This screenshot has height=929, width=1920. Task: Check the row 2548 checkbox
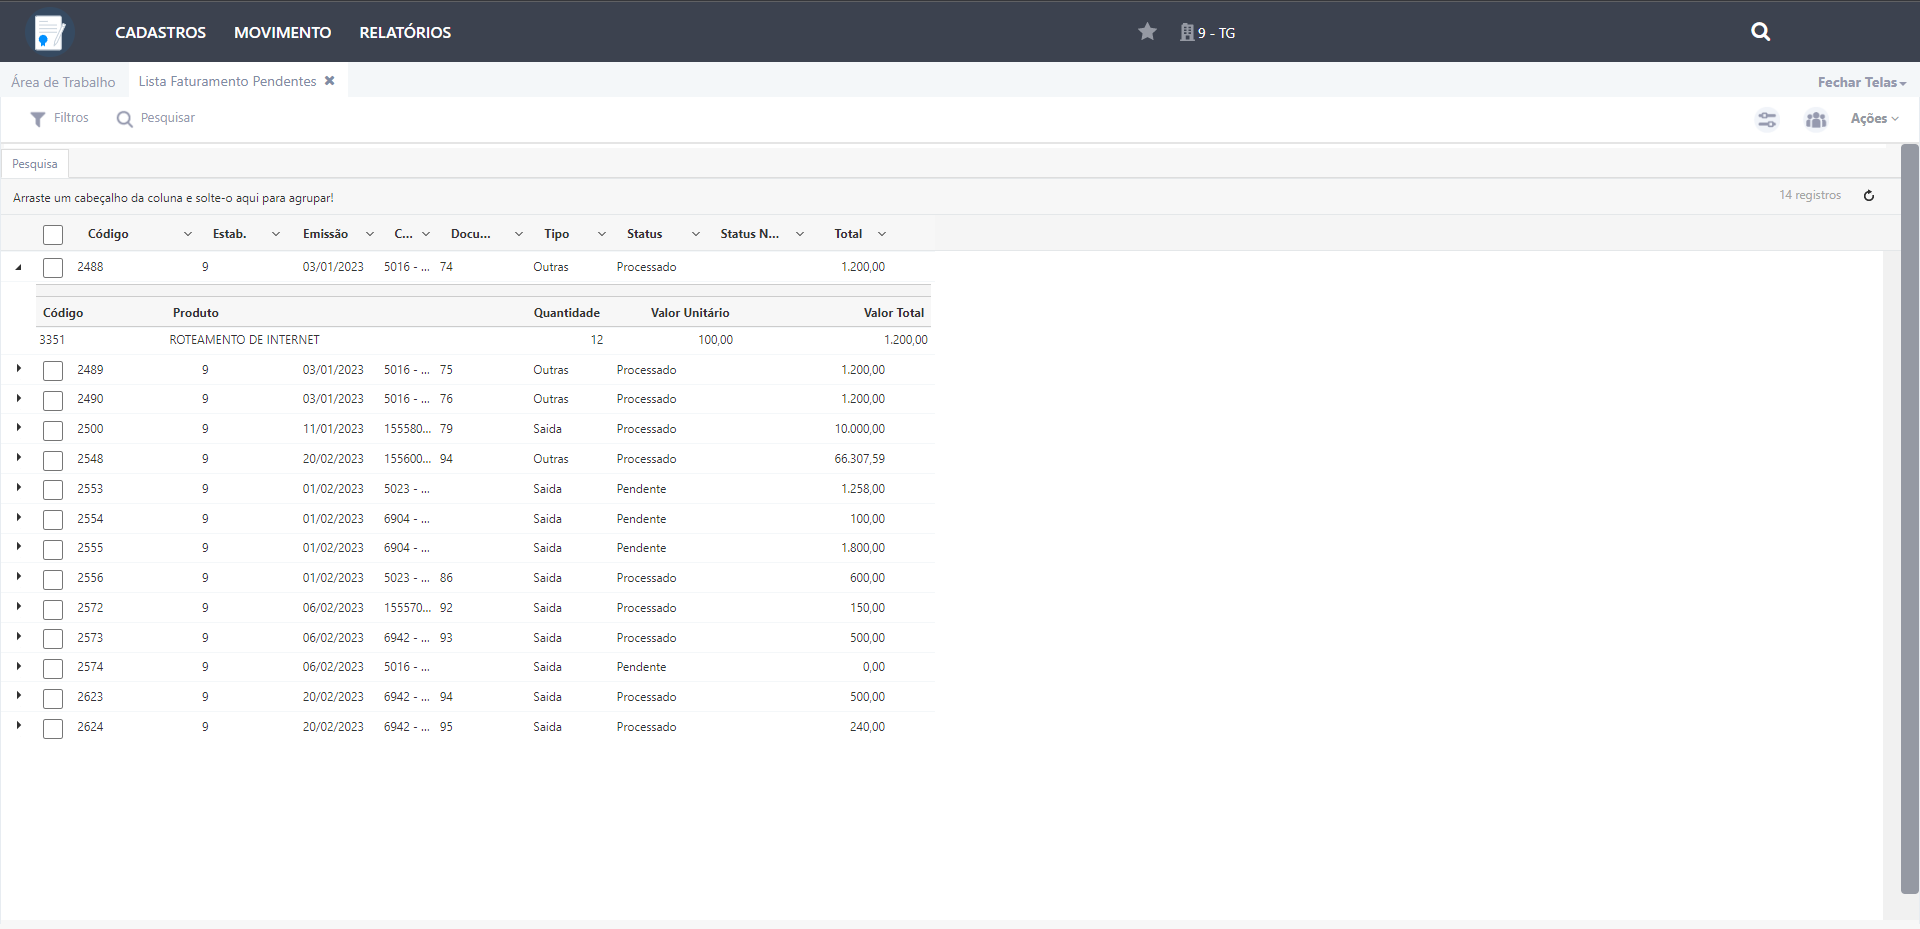coord(53,460)
